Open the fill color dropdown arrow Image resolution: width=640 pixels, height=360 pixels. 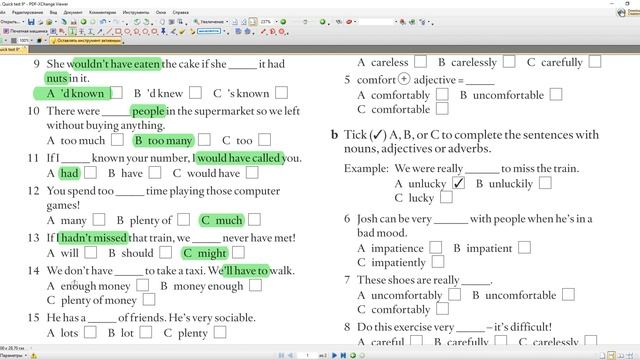pyautogui.click(x=45, y=40)
